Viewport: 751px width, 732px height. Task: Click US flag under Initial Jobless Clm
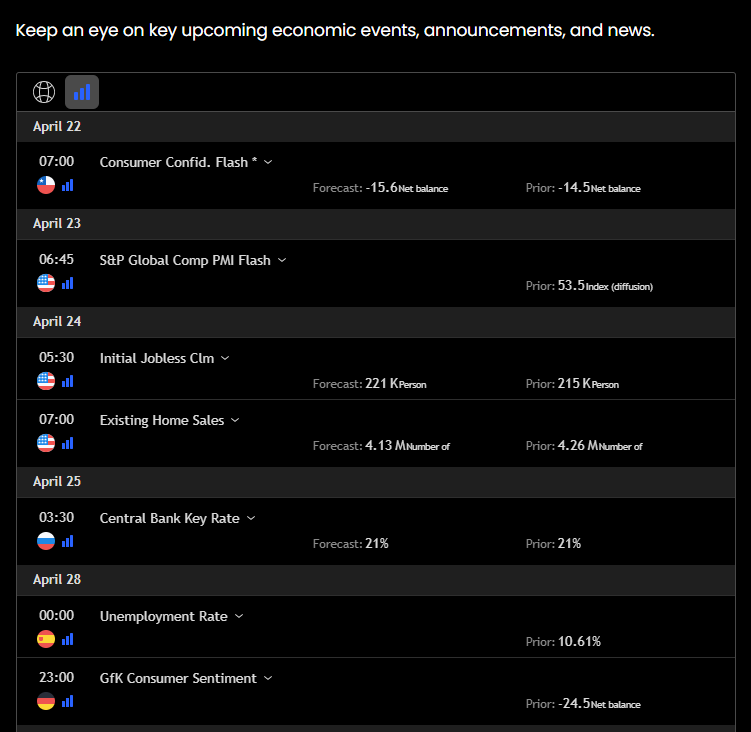46,381
